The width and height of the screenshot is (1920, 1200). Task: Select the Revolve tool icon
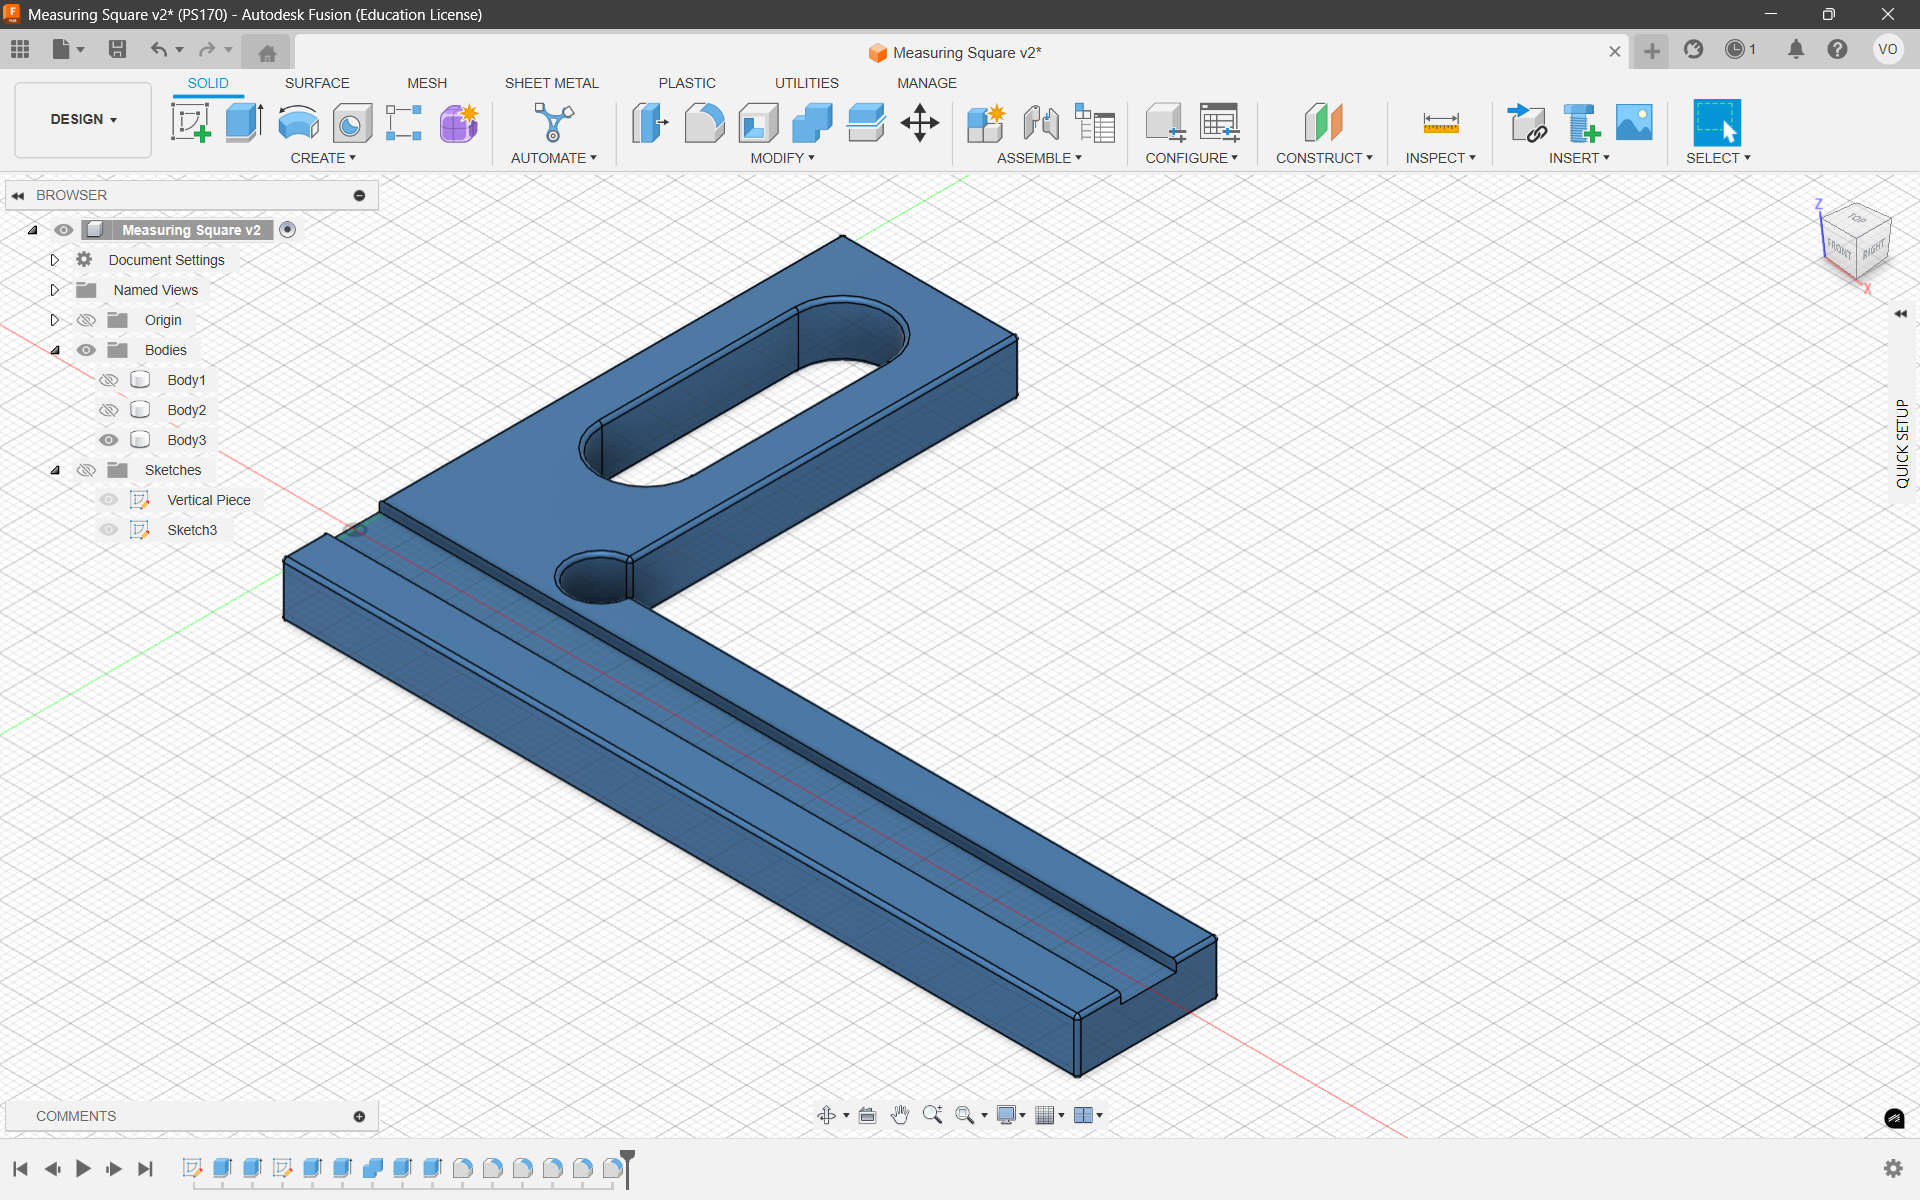pos(298,123)
